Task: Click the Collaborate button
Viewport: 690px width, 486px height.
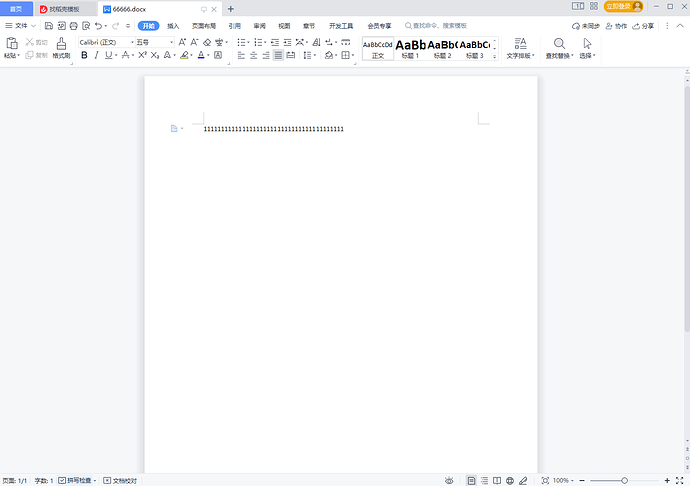Action: click(x=616, y=26)
